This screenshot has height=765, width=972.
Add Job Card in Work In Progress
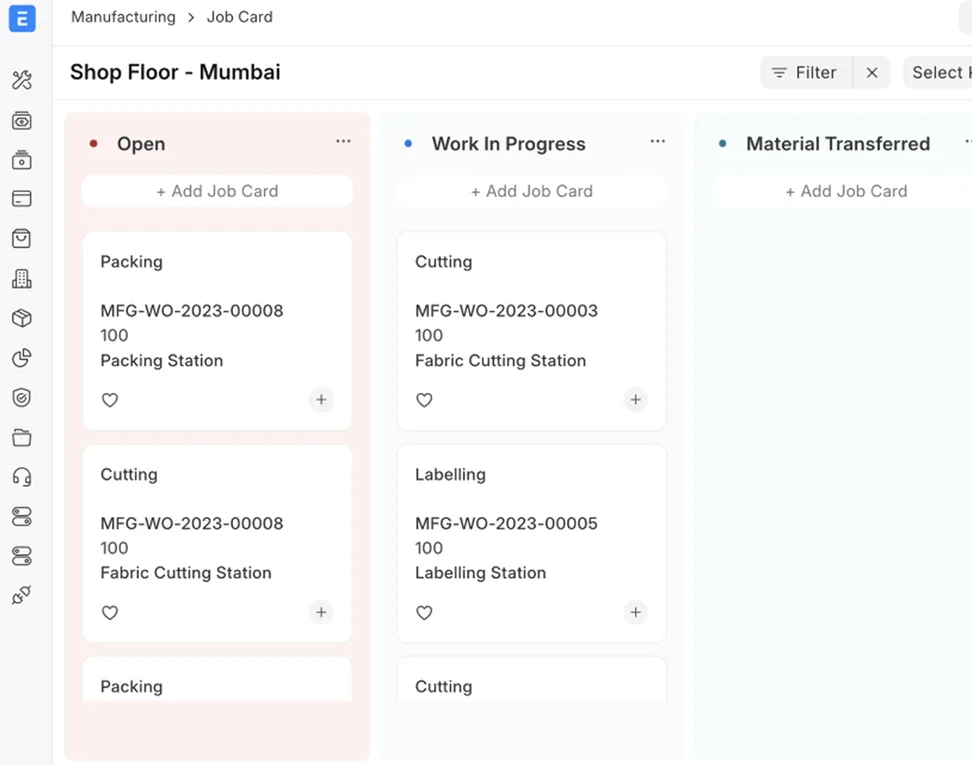point(531,191)
